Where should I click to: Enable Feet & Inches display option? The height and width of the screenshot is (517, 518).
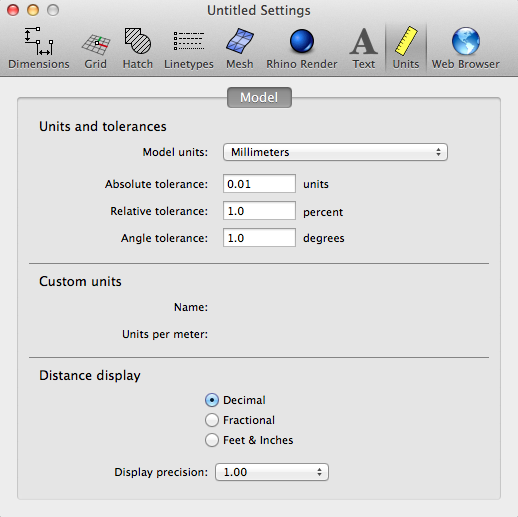pos(212,440)
